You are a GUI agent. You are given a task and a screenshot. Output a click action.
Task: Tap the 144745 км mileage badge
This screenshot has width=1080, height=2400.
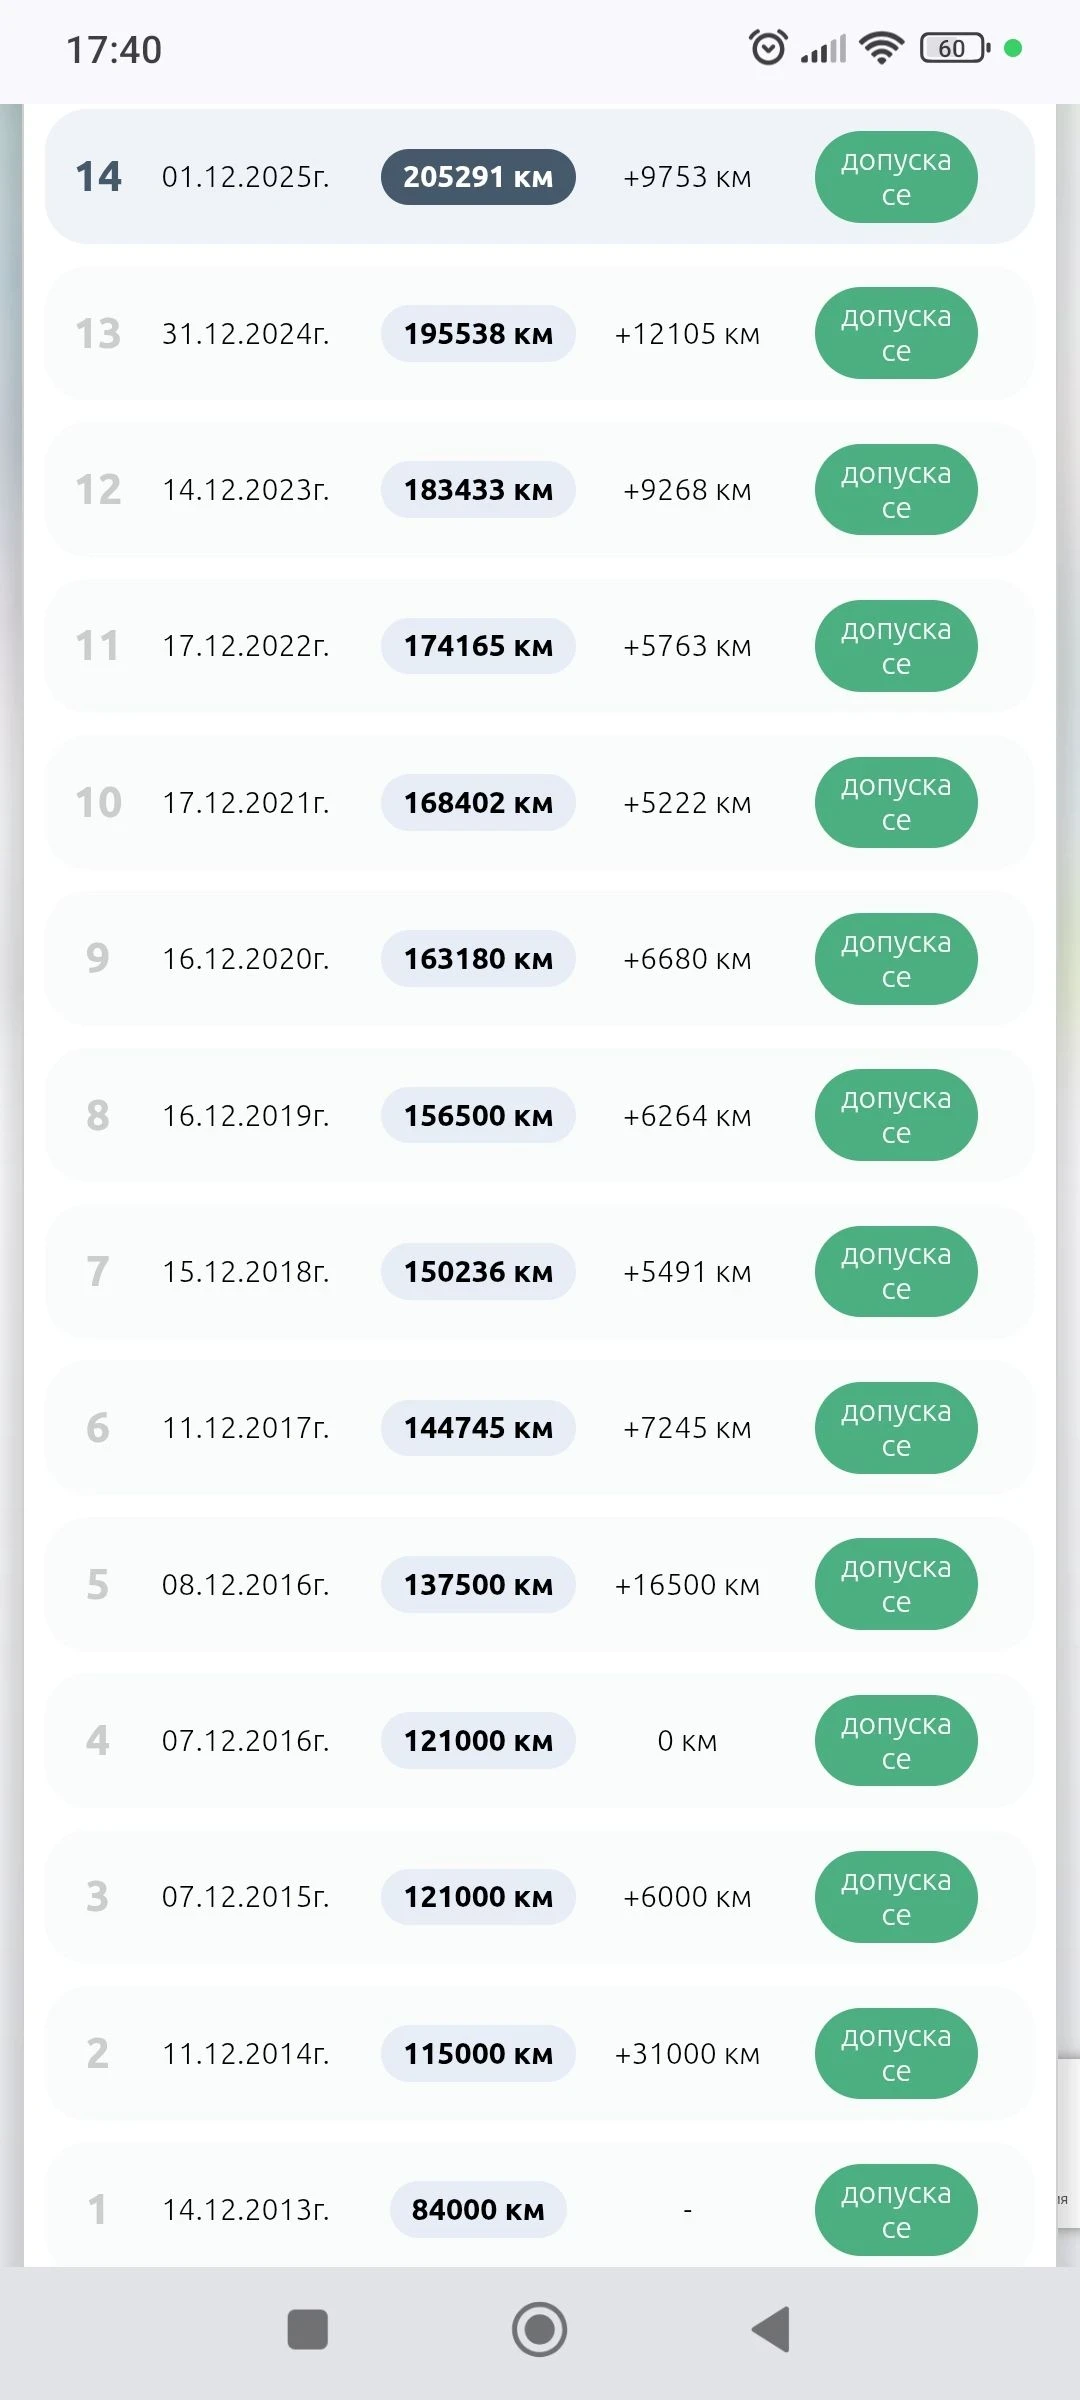pyautogui.click(x=478, y=1428)
